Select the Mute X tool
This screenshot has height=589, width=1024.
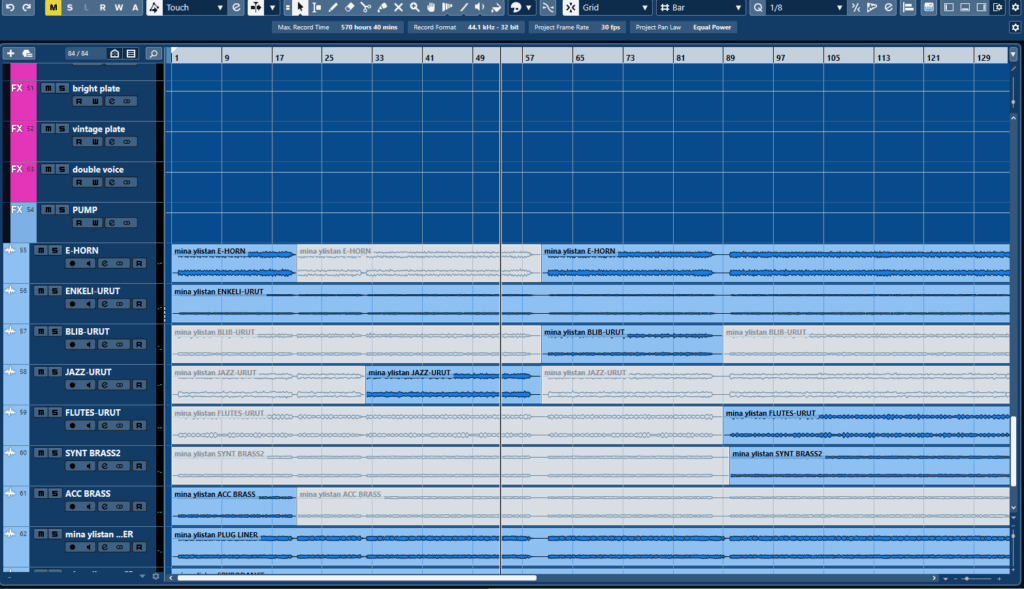pyautogui.click(x=398, y=8)
